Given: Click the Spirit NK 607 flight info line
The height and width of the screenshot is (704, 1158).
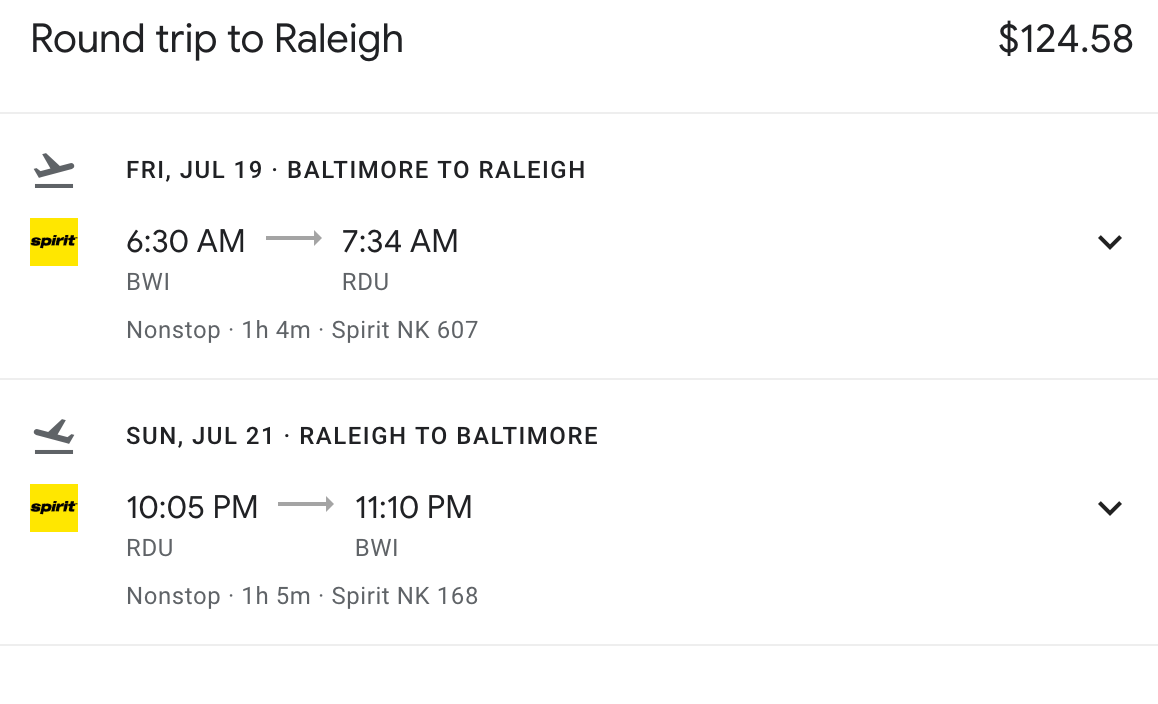Looking at the screenshot, I should (302, 330).
